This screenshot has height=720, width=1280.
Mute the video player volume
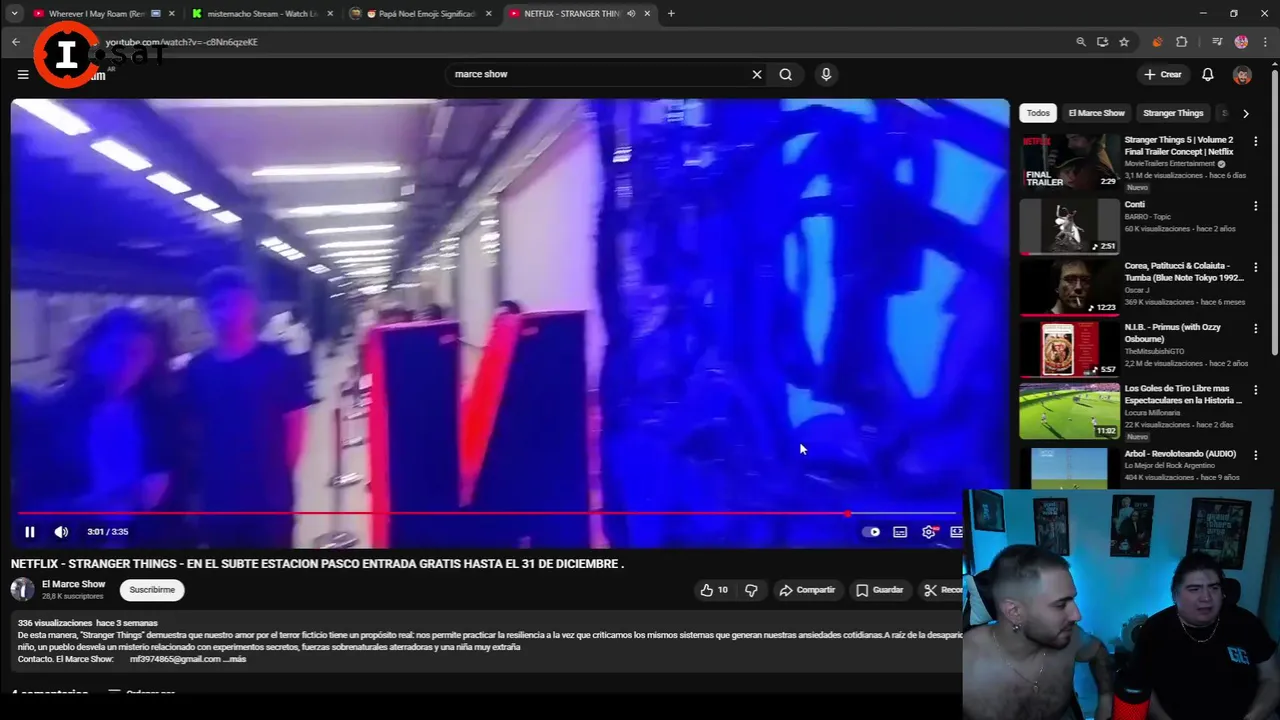click(61, 532)
